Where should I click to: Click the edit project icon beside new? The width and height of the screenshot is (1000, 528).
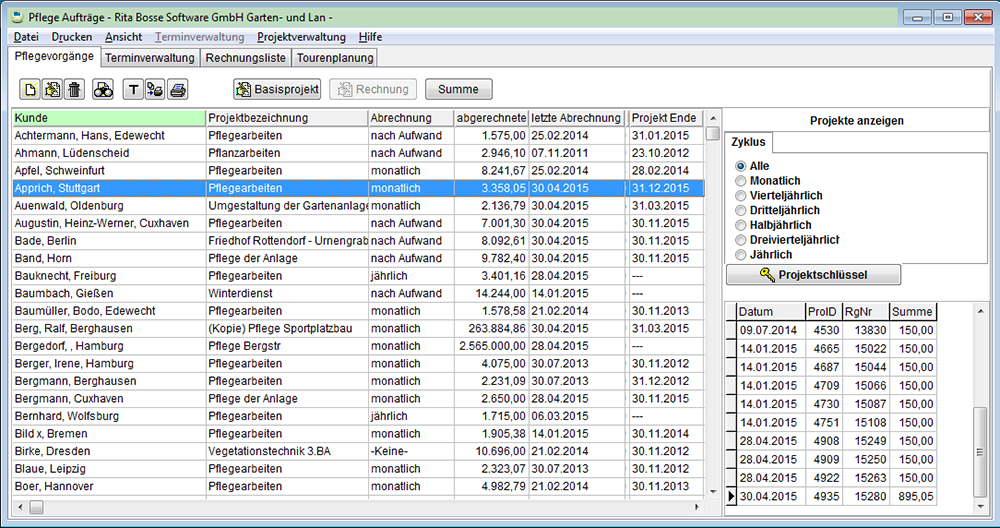[x=52, y=90]
